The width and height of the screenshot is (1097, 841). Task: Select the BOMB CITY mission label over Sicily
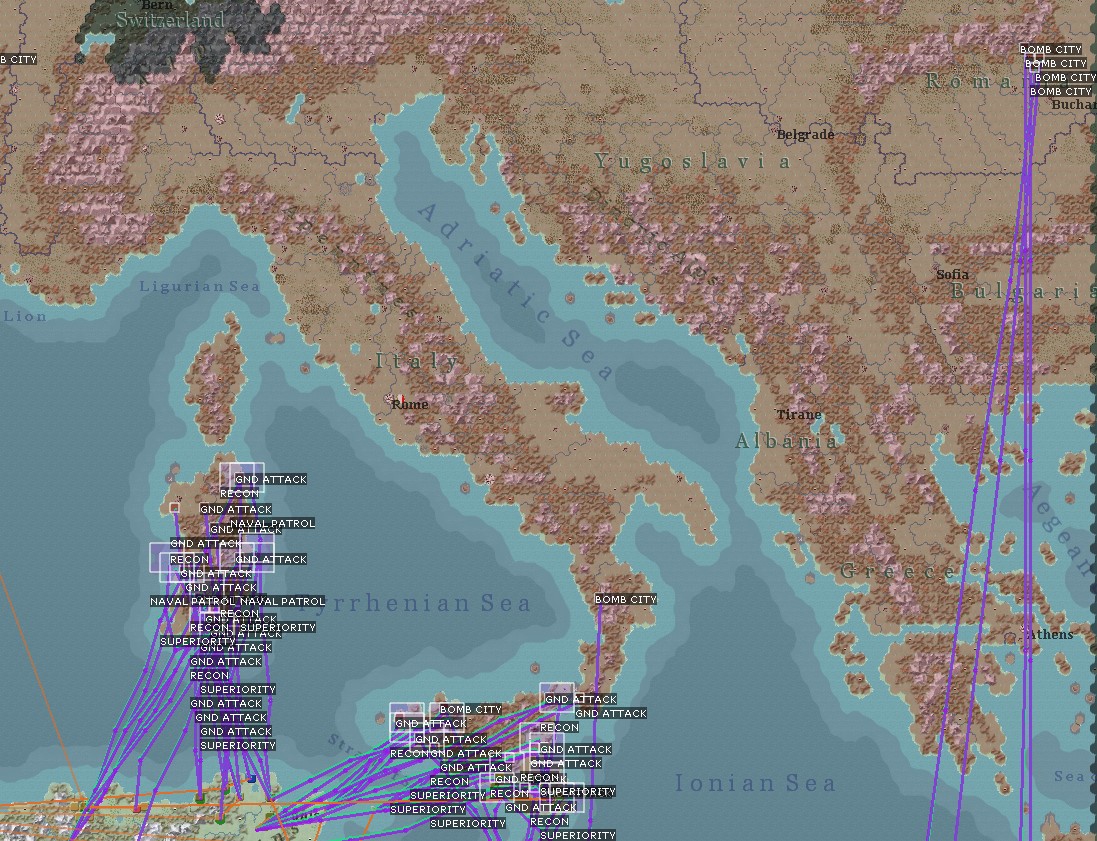point(471,709)
